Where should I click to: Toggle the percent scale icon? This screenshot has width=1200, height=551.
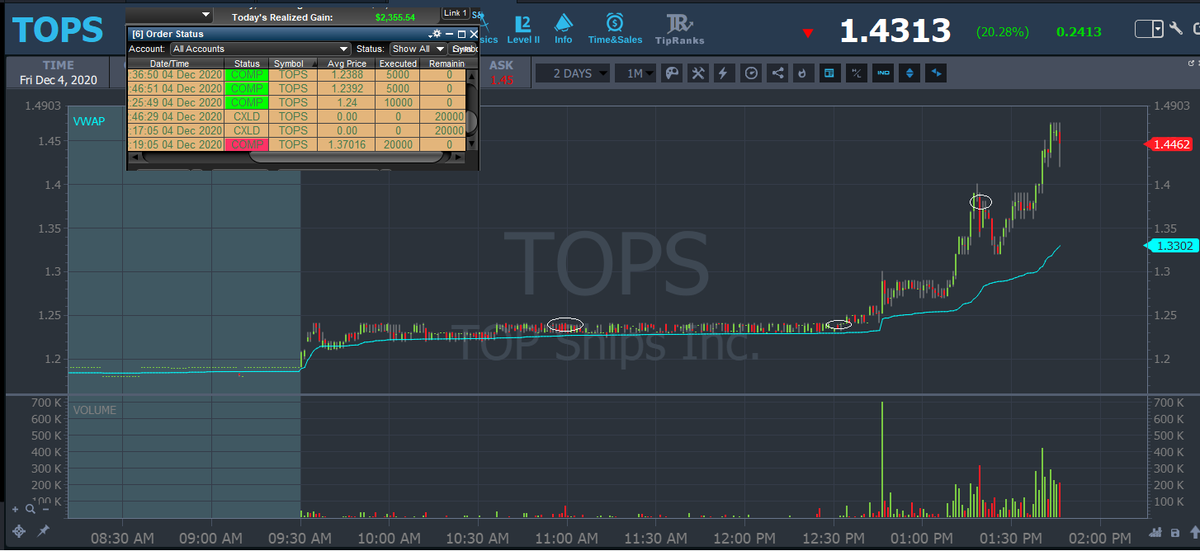point(856,73)
